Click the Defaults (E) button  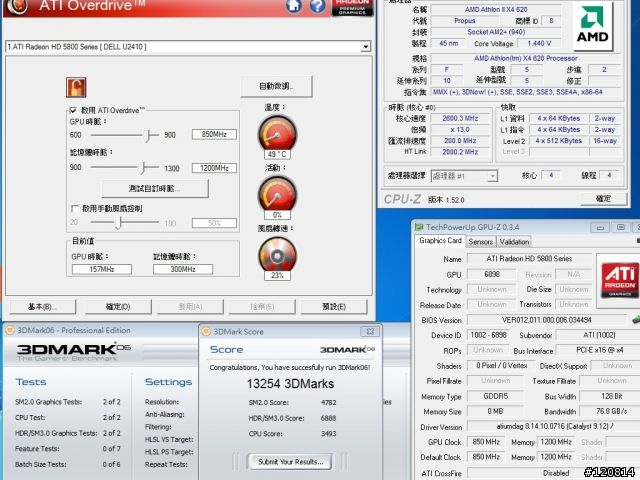[x=334, y=307]
